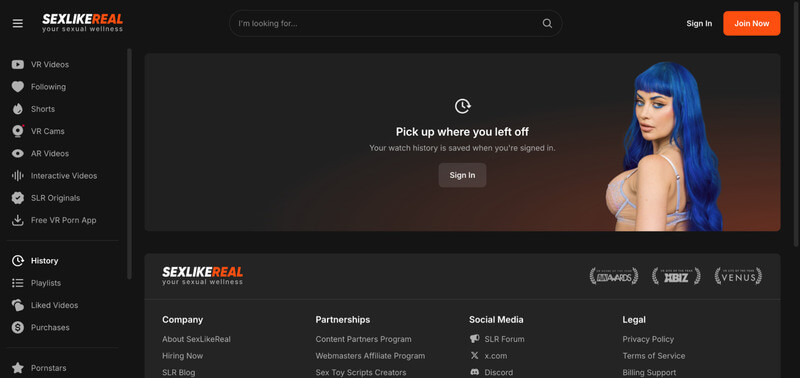Image resolution: width=800 pixels, height=378 pixels.
Task: Click the blue-haired model banner image
Action: click(x=664, y=146)
